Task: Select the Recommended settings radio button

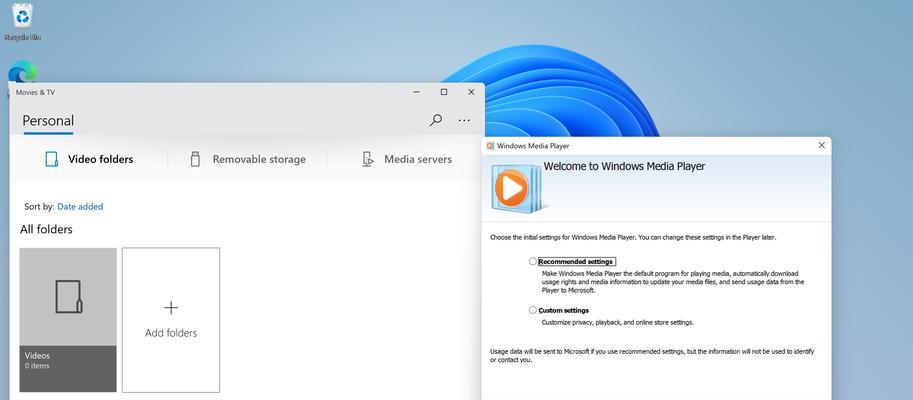Action: (532, 261)
